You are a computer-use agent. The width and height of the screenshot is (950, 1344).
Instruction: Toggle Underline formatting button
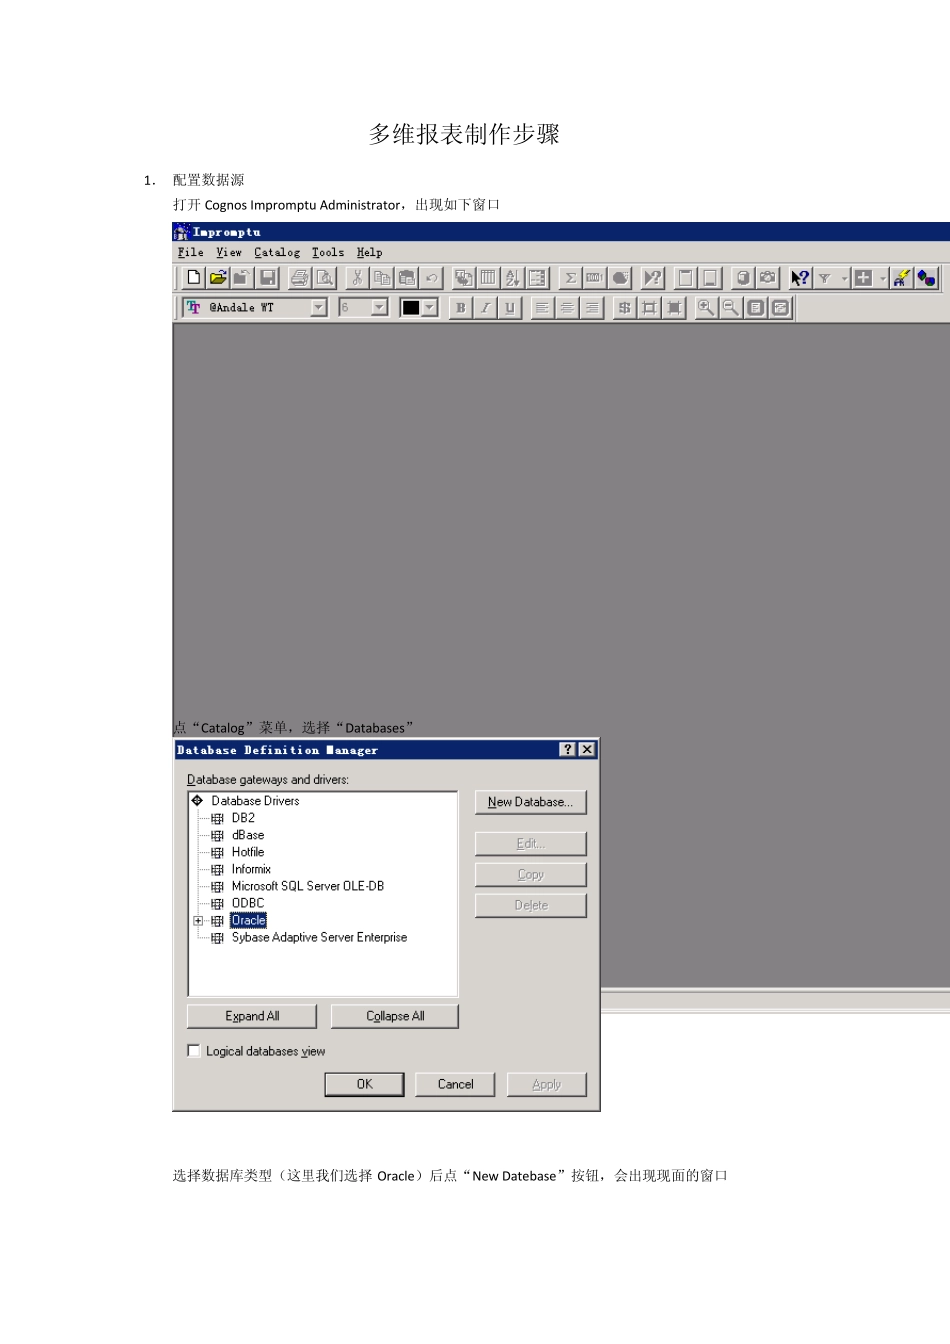[x=510, y=308]
